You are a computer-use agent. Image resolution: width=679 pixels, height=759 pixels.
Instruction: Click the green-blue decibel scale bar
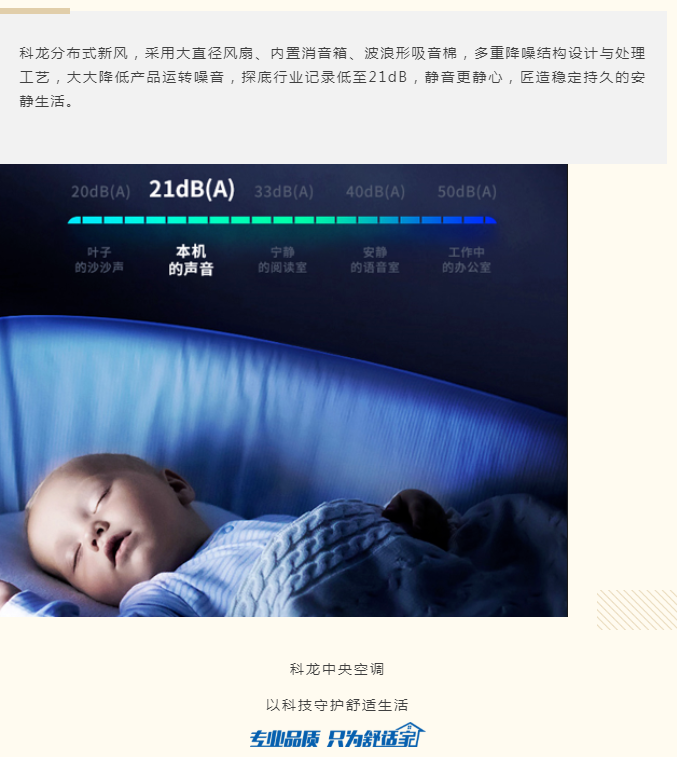point(282,220)
